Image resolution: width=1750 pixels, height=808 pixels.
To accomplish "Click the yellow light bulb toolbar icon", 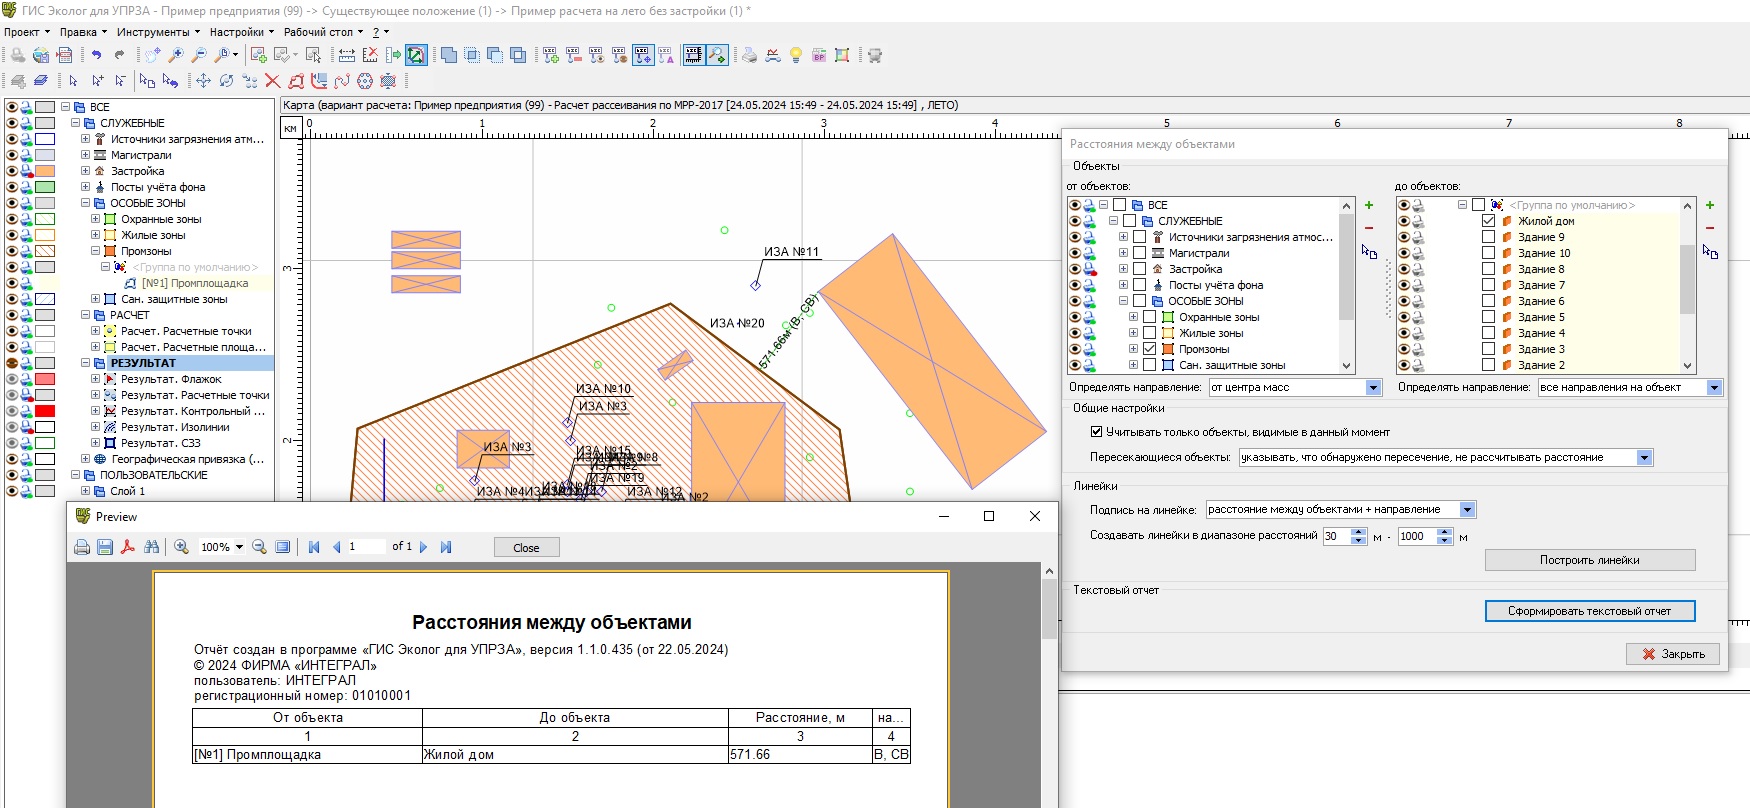I will coord(796,56).
